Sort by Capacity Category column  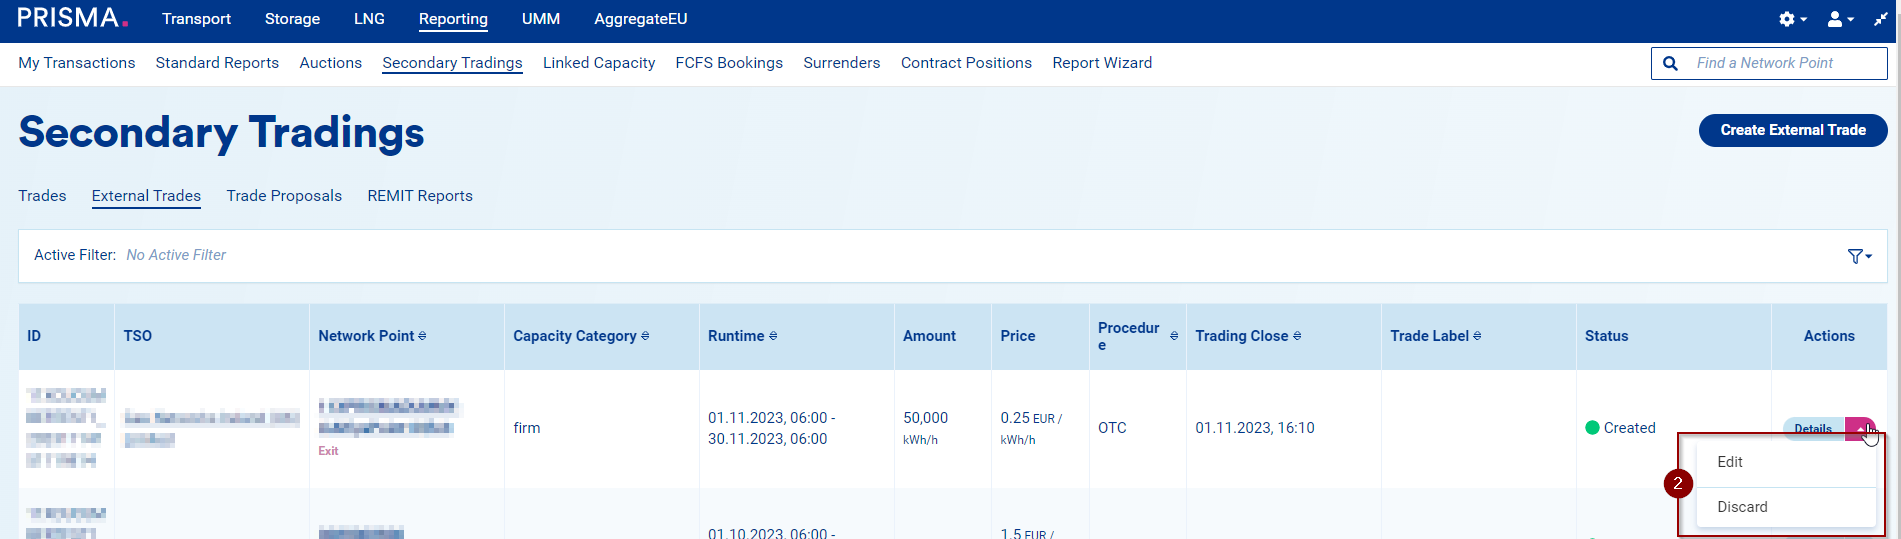tap(645, 336)
